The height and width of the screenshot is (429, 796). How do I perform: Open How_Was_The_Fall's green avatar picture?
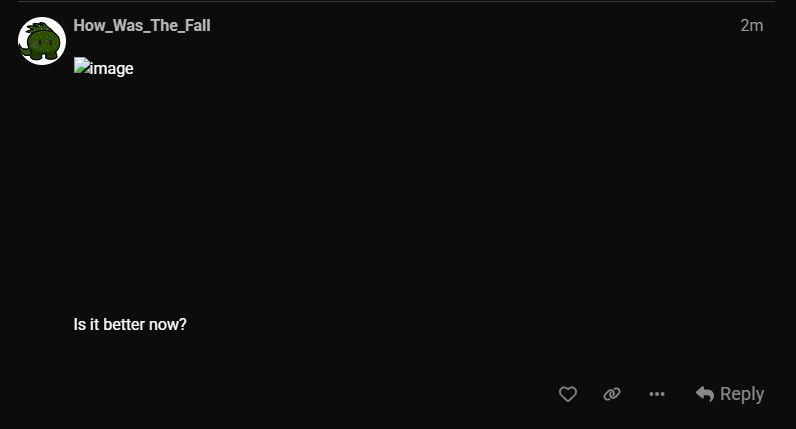point(42,41)
